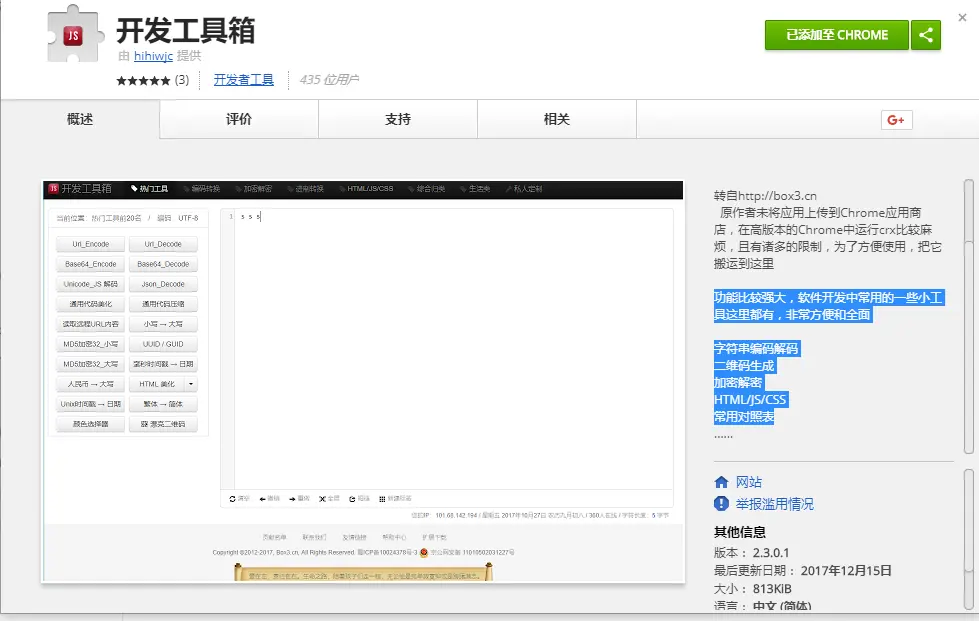Open the 开发者工具 category link
979x621 pixels.
244,80
